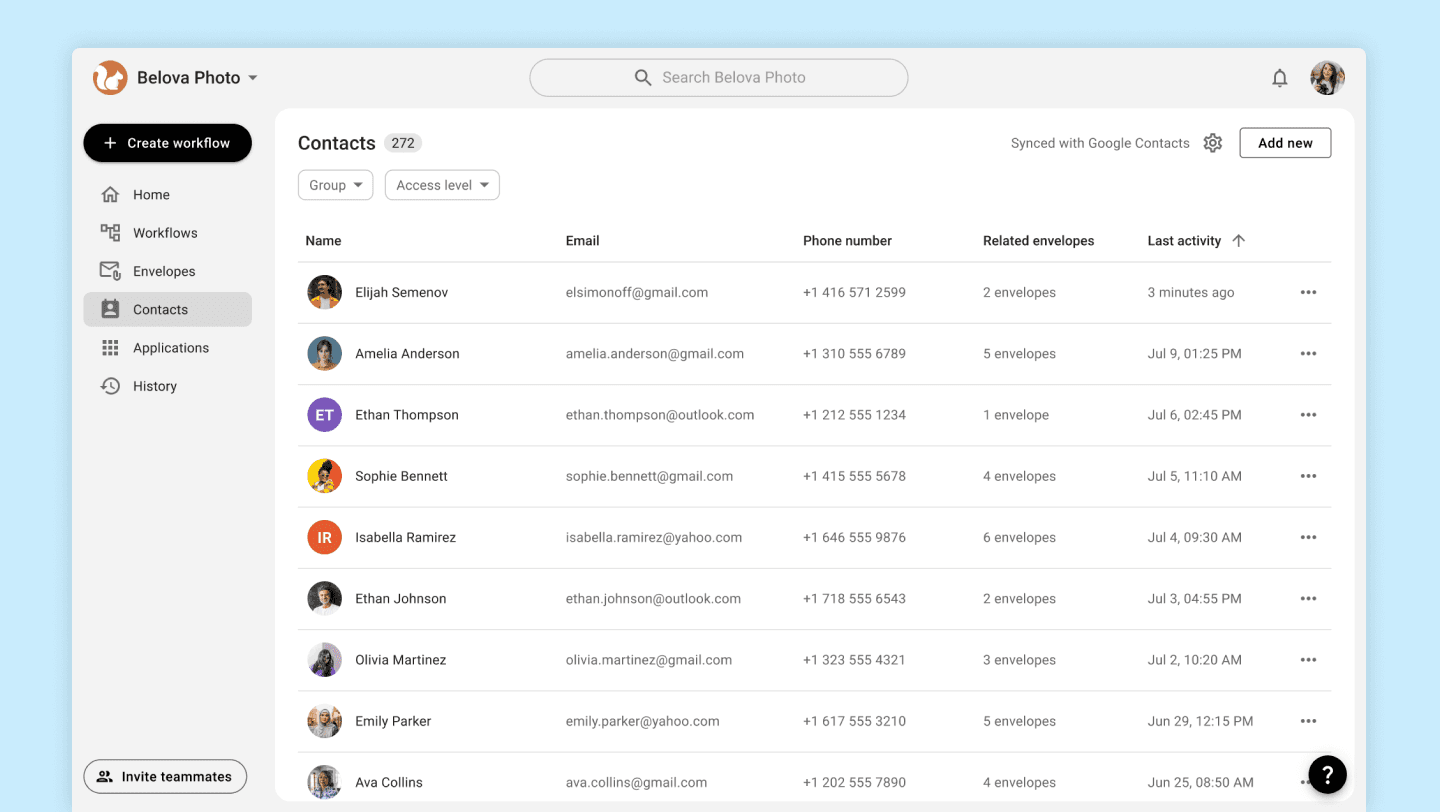Click the Email column header

(x=582, y=241)
